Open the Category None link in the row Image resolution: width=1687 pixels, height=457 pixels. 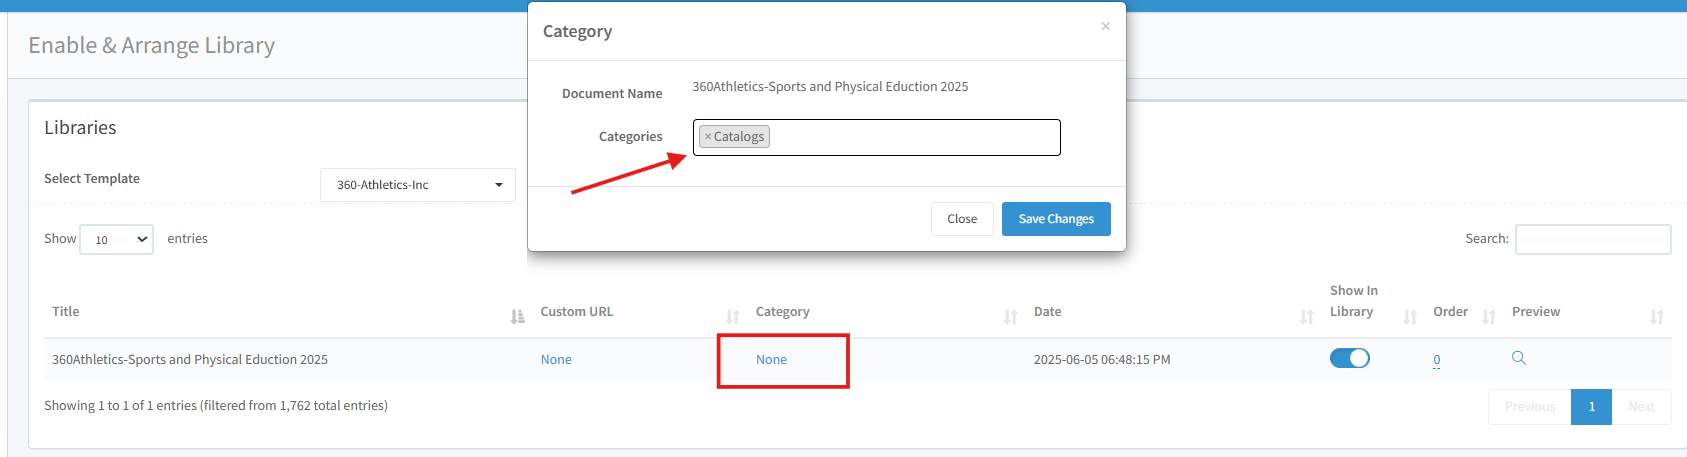(x=771, y=360)
